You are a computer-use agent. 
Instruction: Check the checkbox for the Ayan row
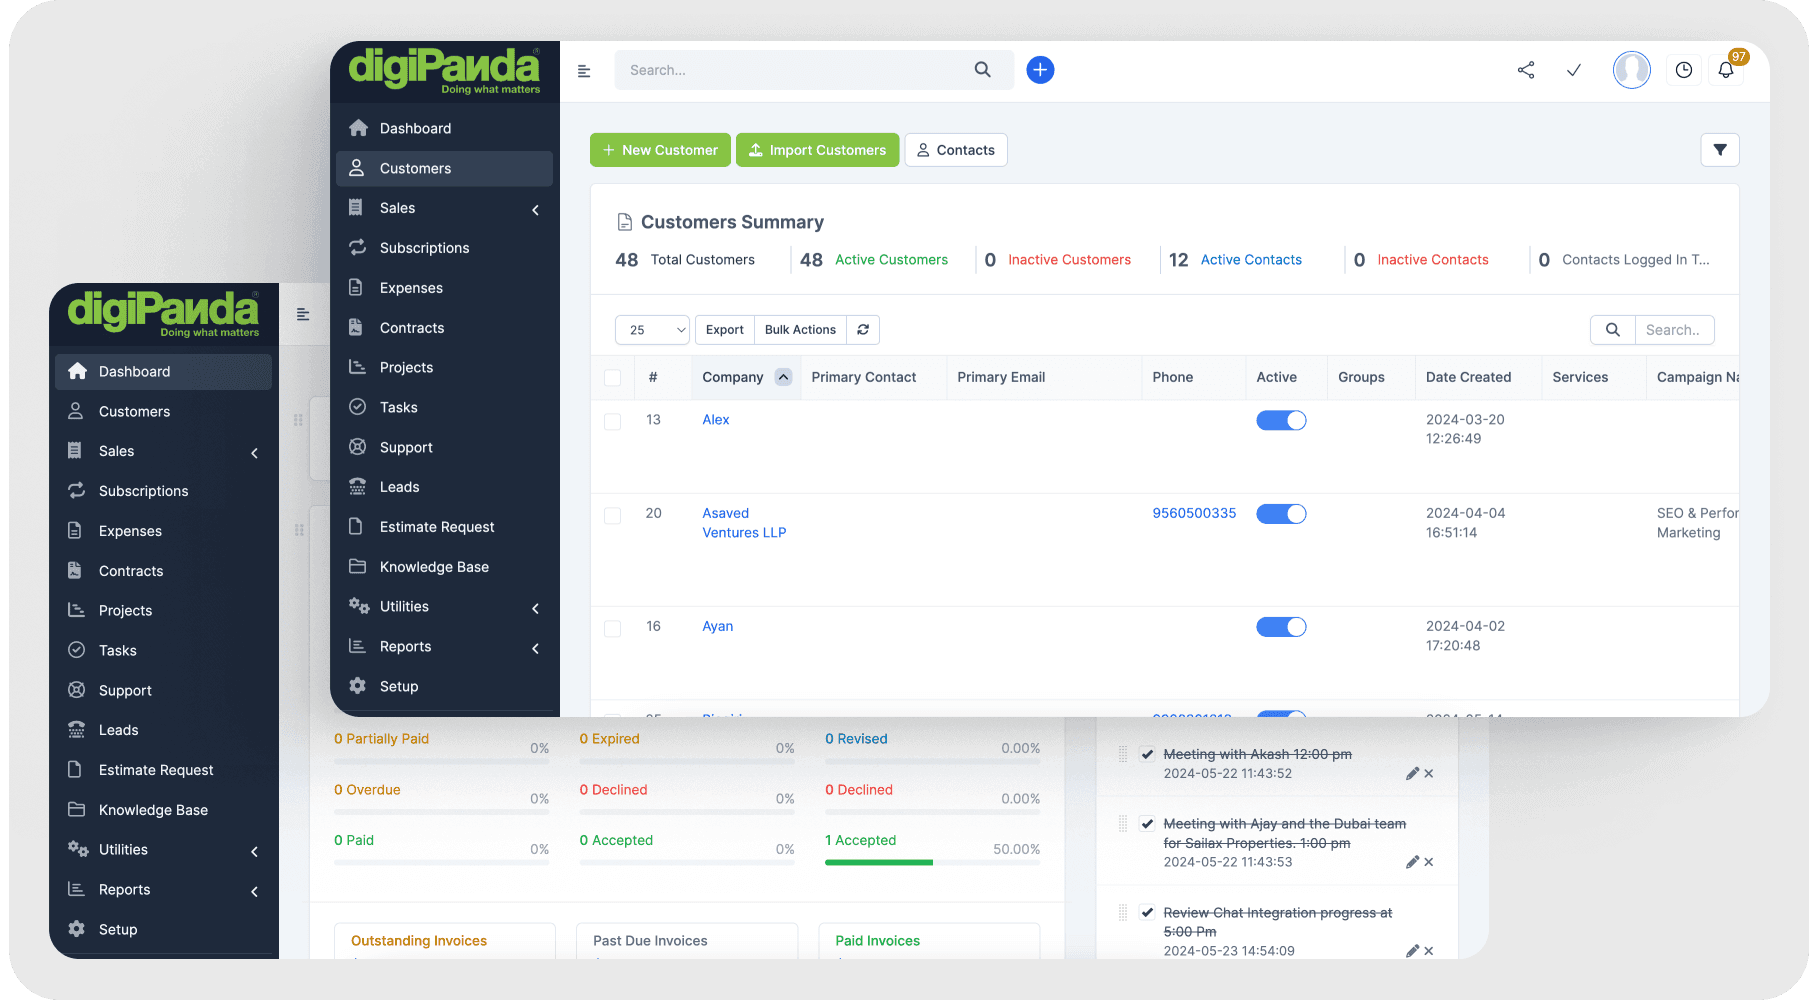click(x=613, y=628)
